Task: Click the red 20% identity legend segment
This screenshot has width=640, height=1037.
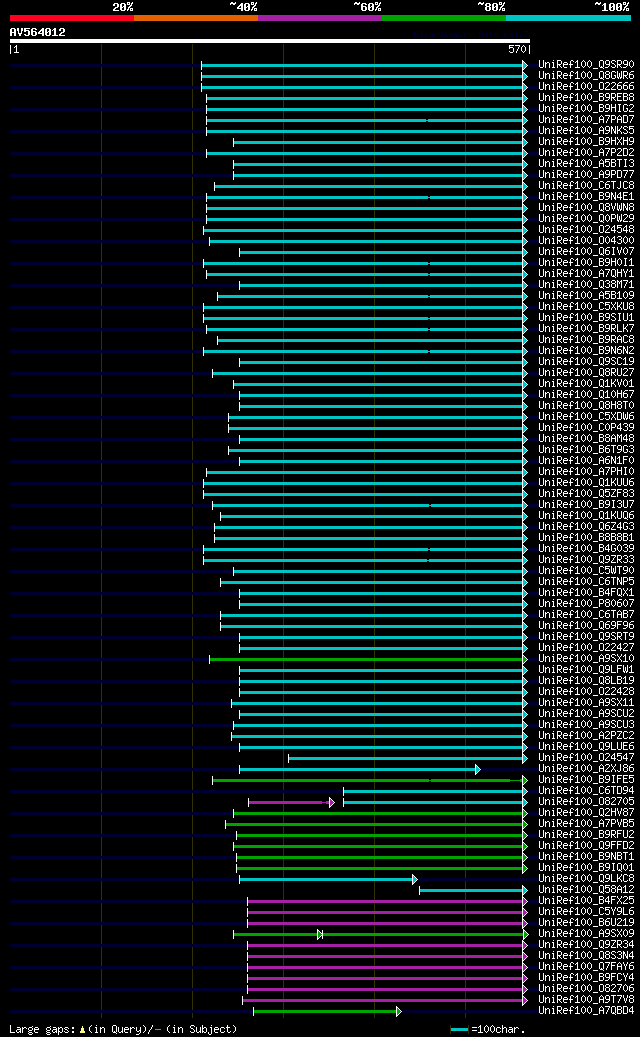Action: (72, 18)
